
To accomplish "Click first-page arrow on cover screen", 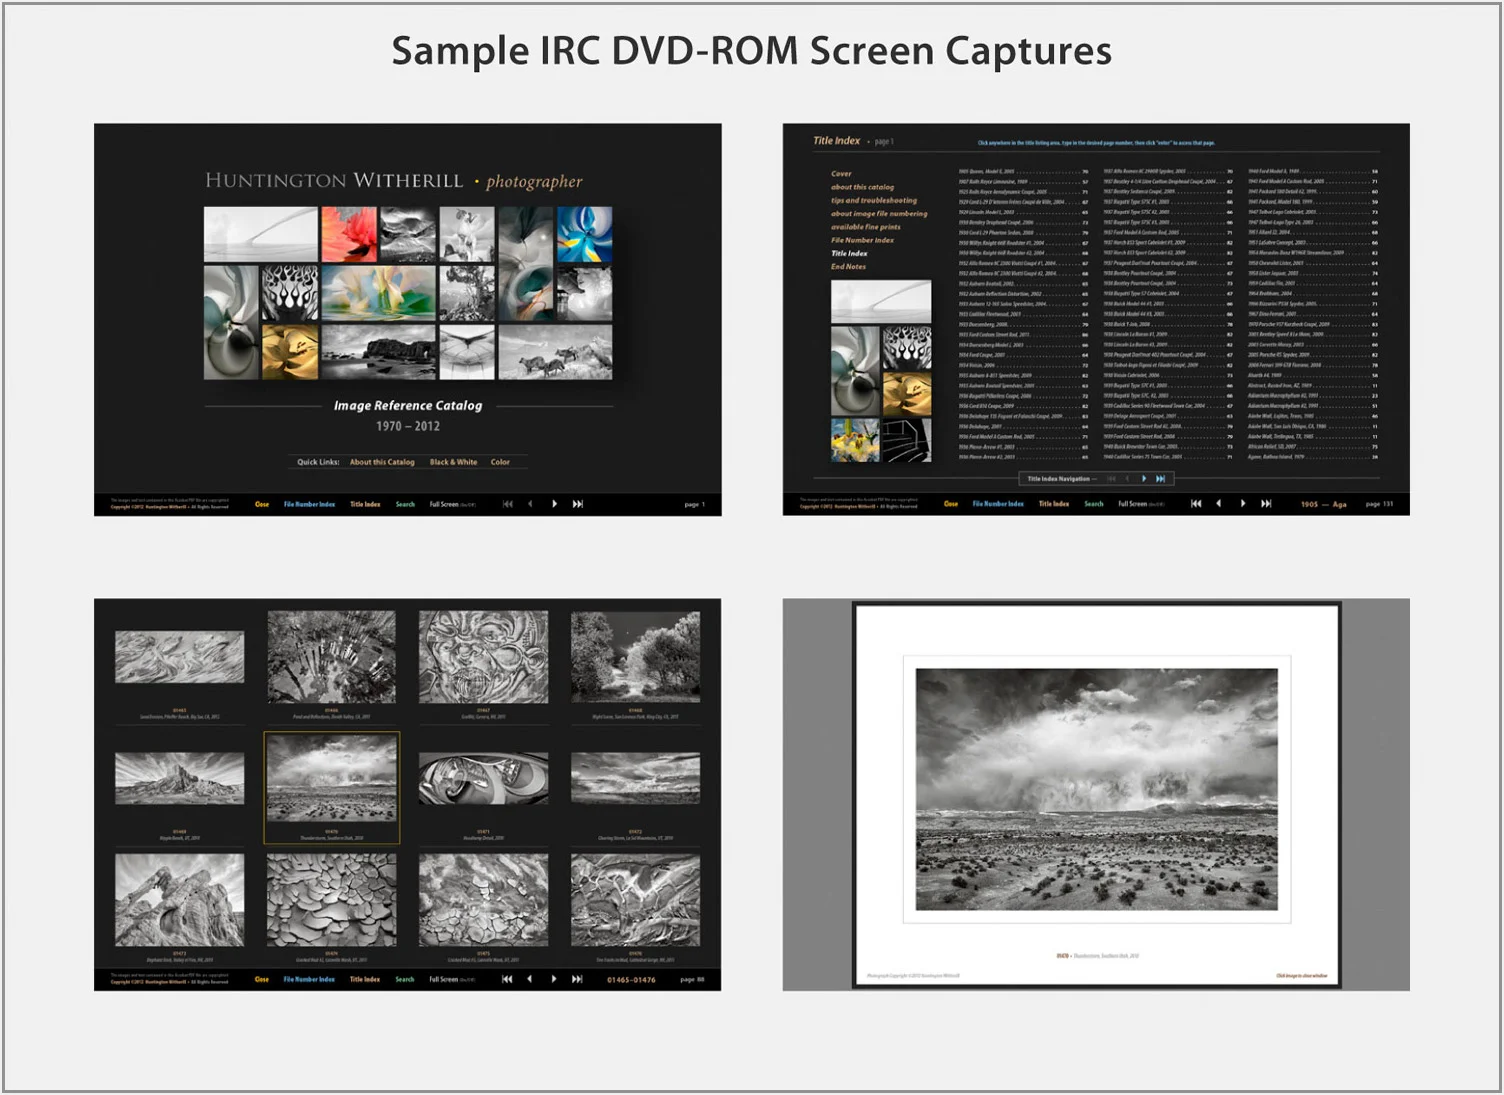I will 508,504.
